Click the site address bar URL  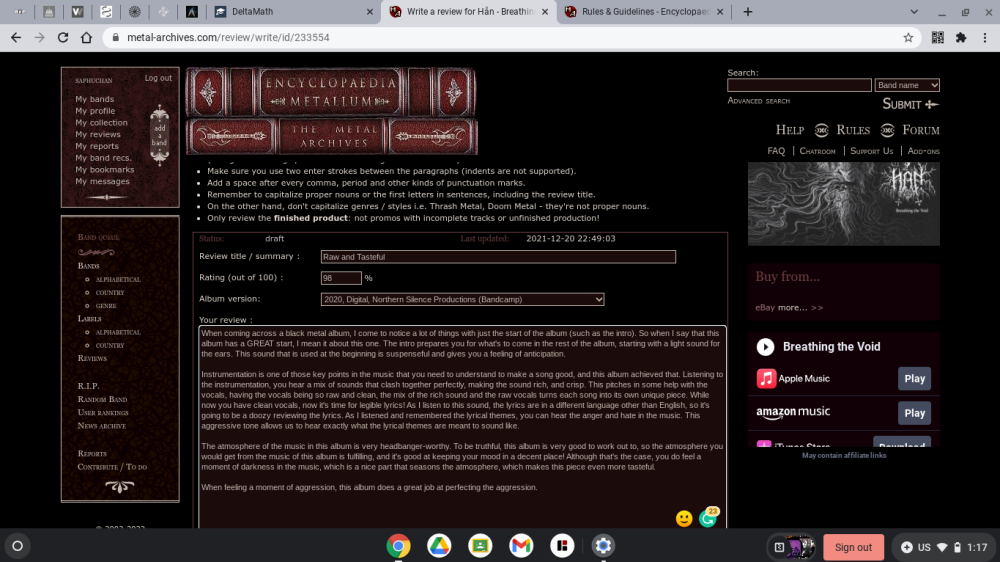coord(228,38)
